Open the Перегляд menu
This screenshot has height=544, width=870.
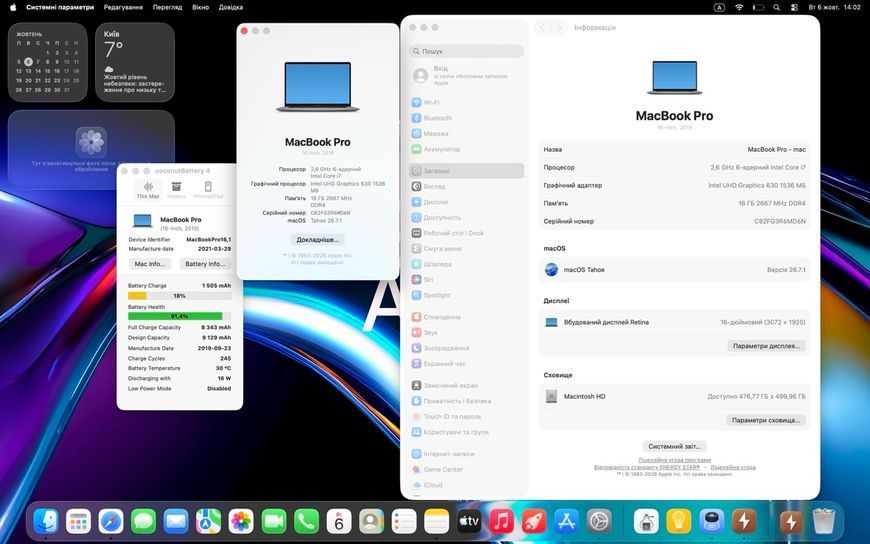tap(167, 7)
